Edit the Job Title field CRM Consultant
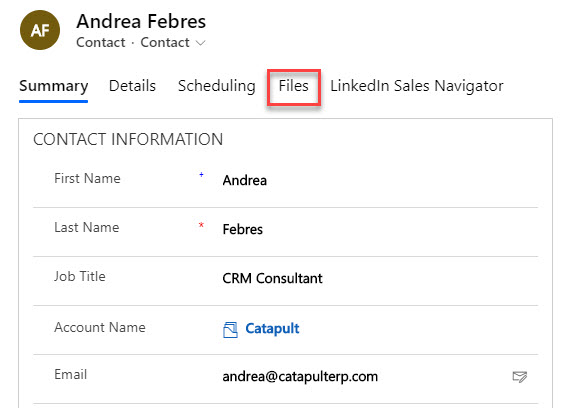The image size is (572, 408). [379, 278]
